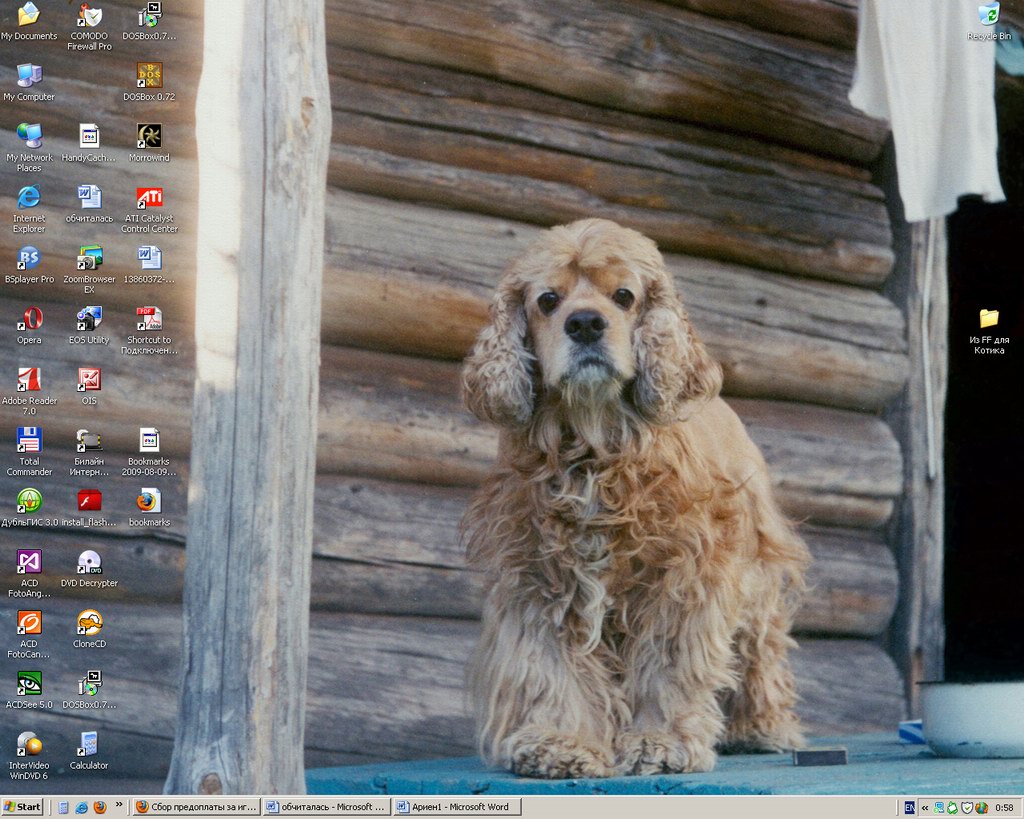This screenshot has width=1024, height=819.
Task: Select the DOSBox0.7 shortcut beside ACDSee 5.0
Action: [89, 690]
